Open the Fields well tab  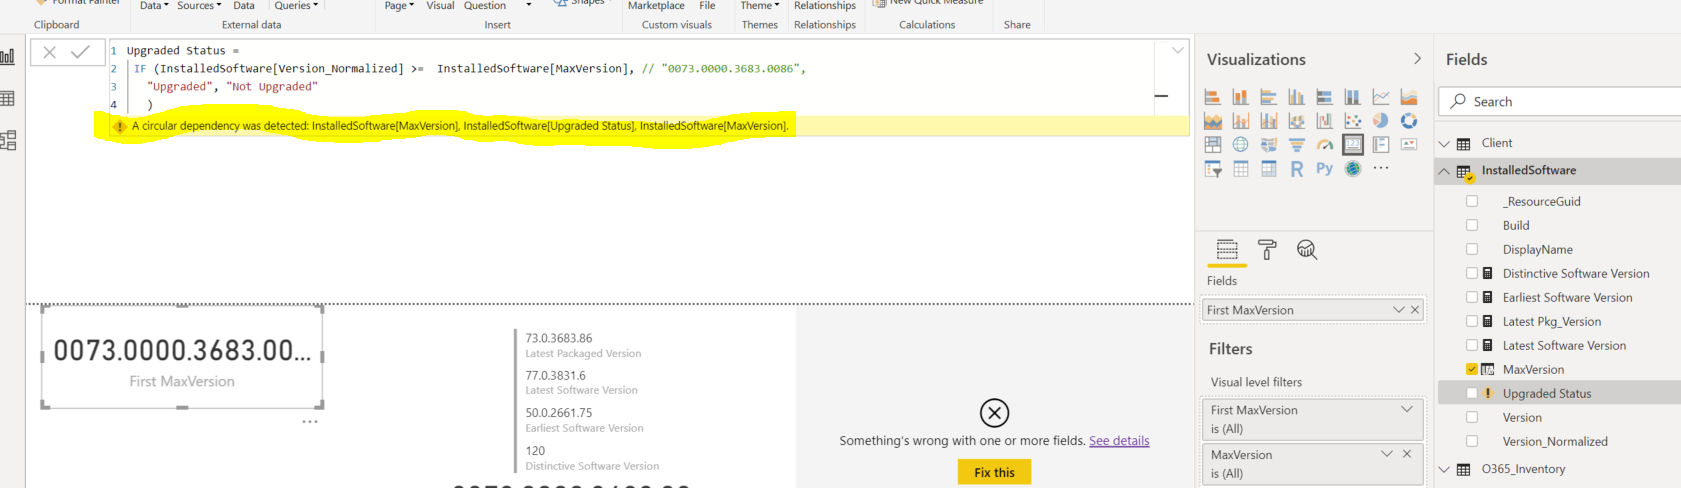1227,250
